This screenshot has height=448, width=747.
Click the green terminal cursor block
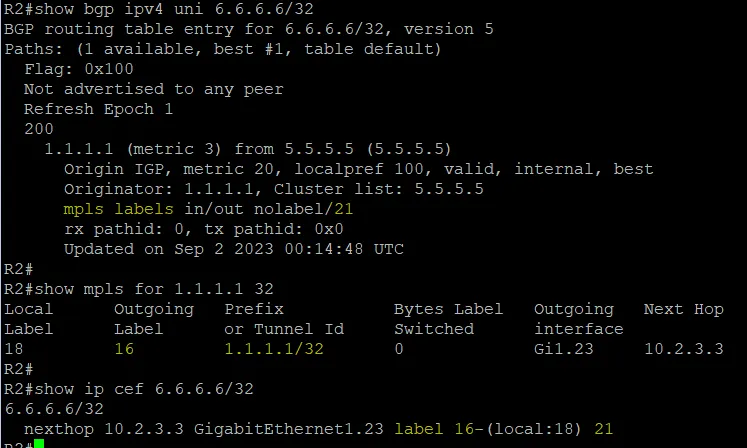coord(39,444)
